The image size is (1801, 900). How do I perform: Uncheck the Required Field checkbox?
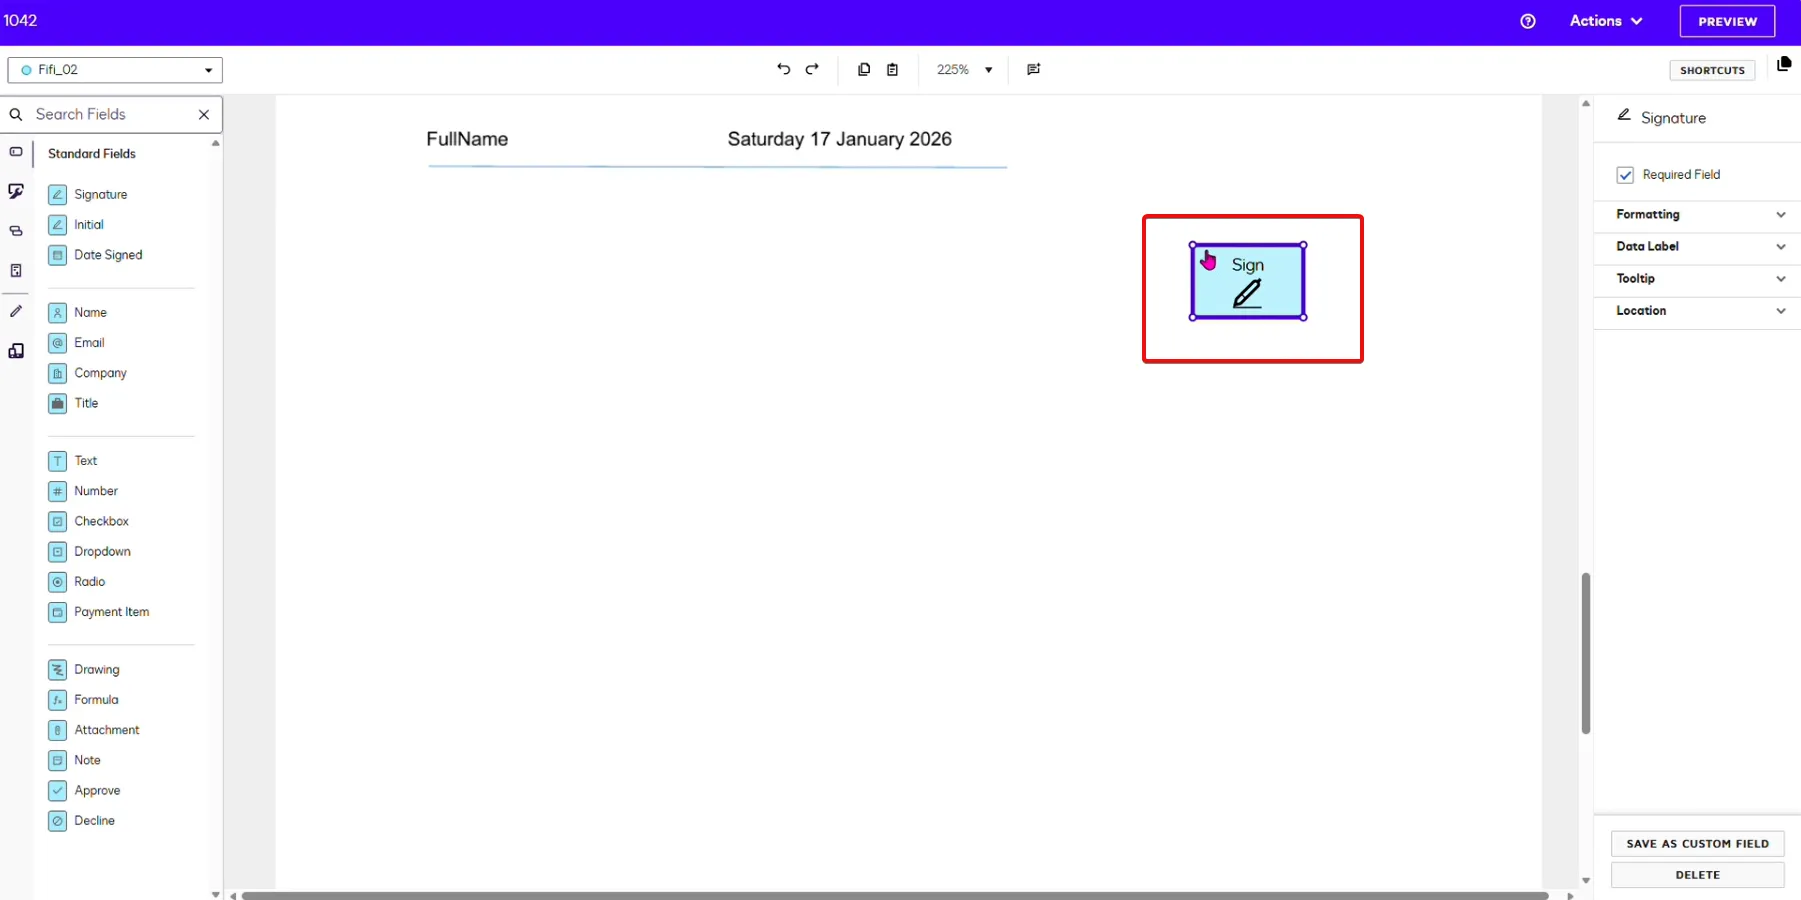1625,174
